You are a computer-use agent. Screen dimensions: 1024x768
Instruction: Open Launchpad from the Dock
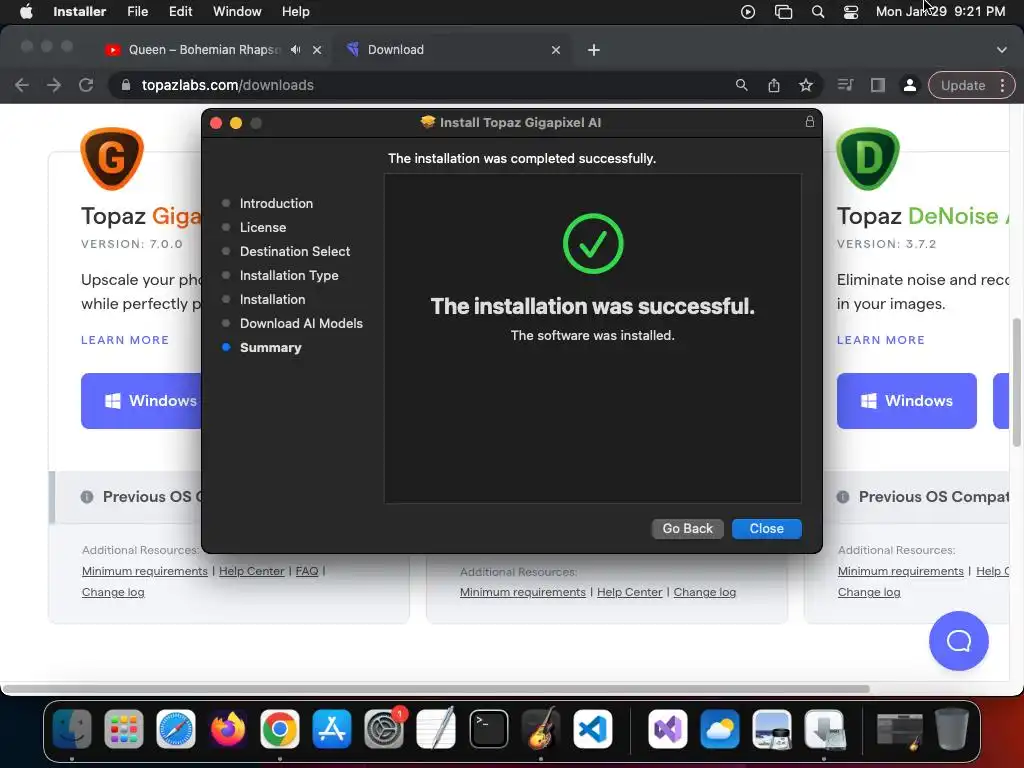(x=123, y=729)
